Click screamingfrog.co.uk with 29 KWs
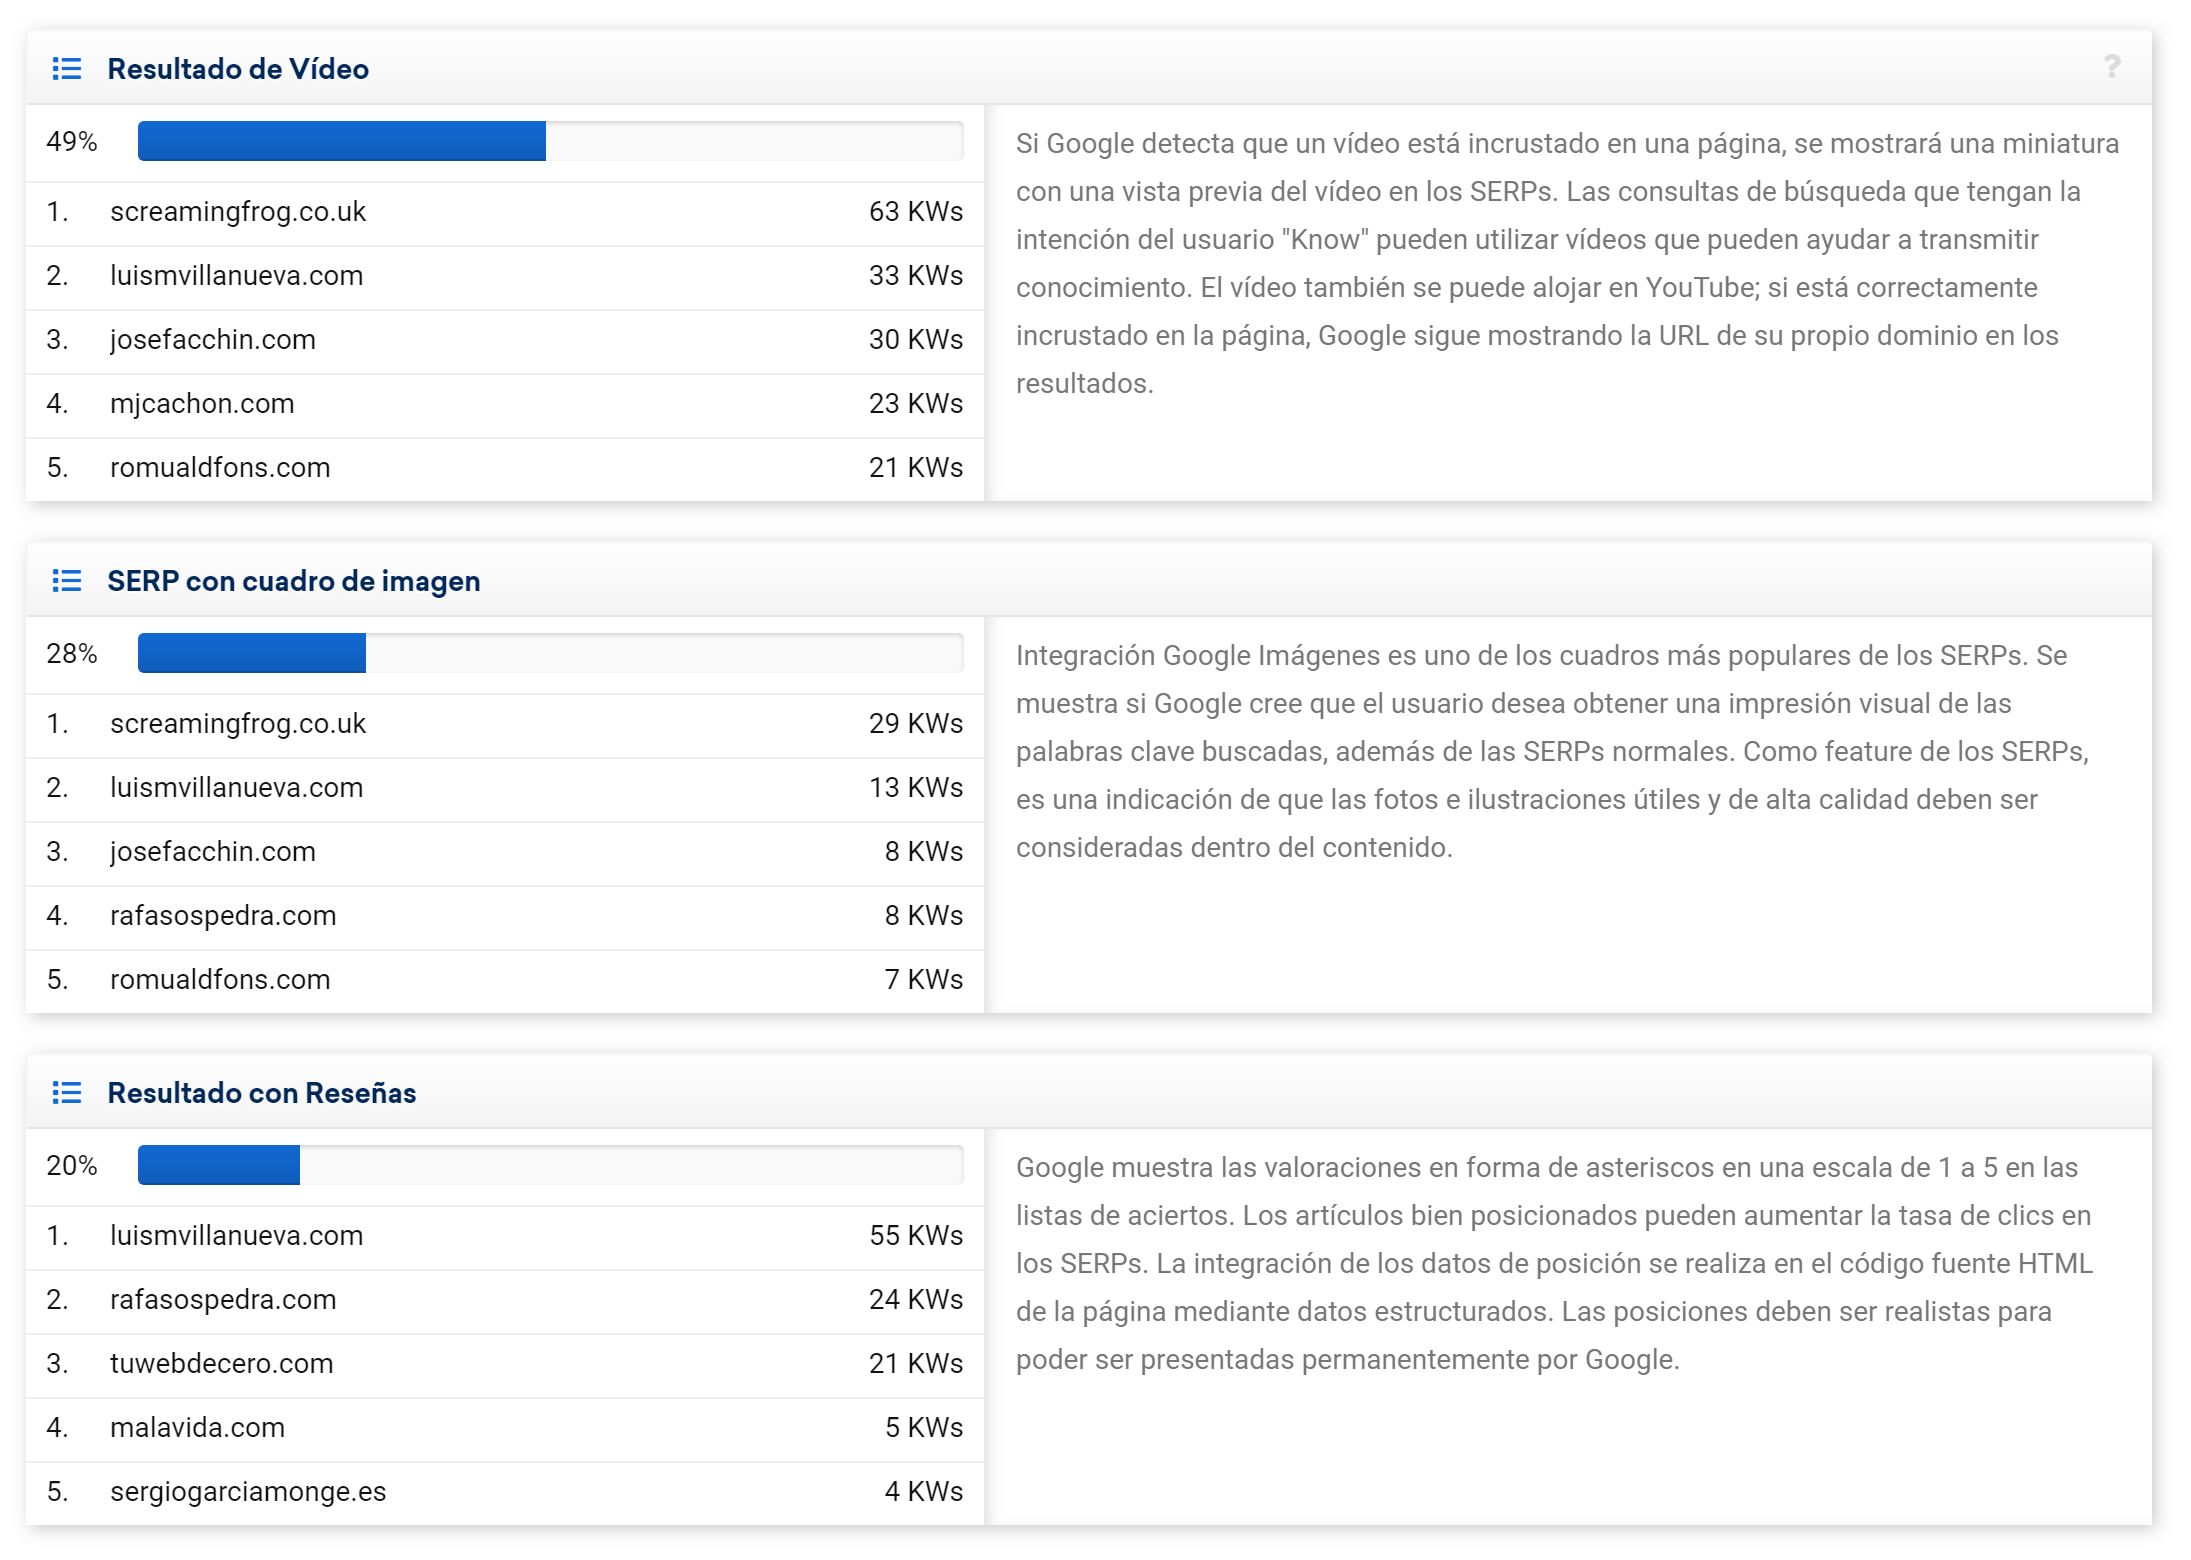This screenshot has height=1560, width=2191. coord(238,724)
